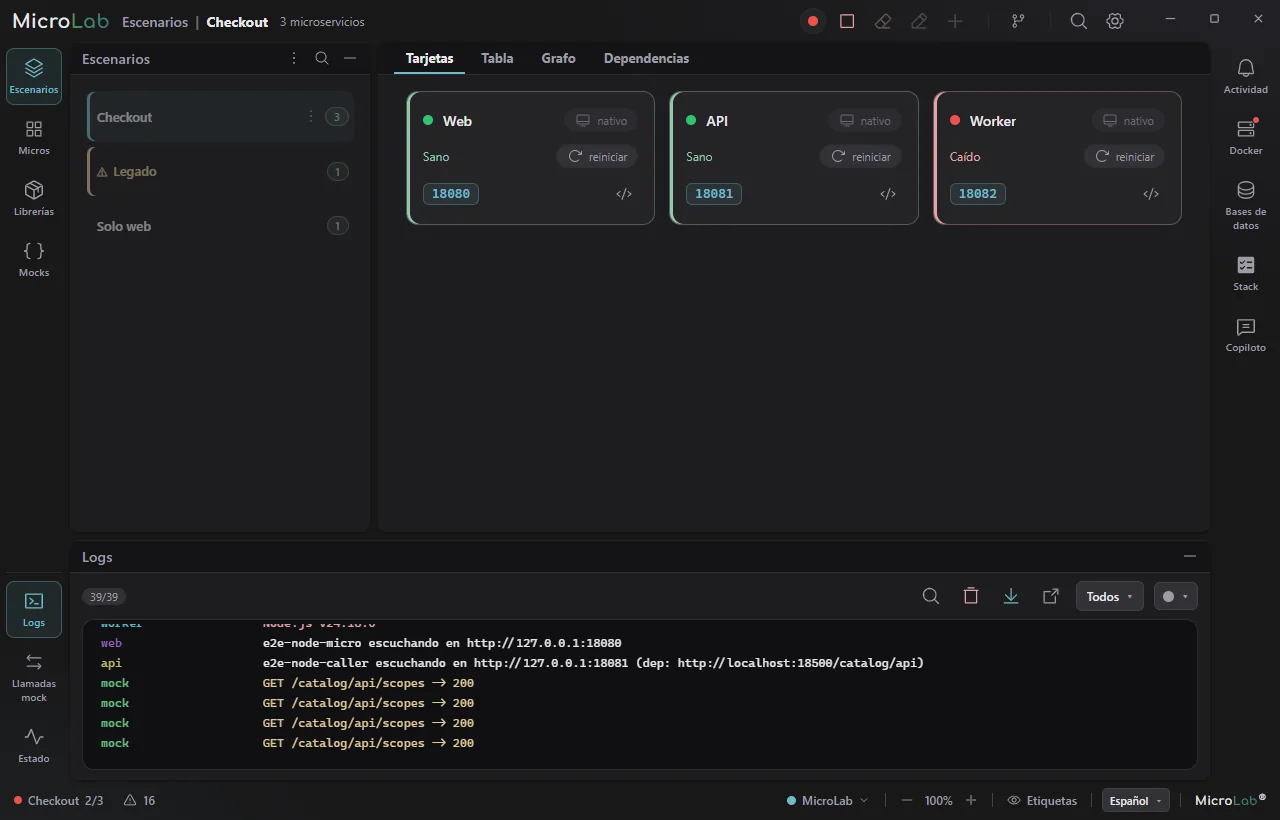Open settings gear in top toolbar

(1115, 21)
